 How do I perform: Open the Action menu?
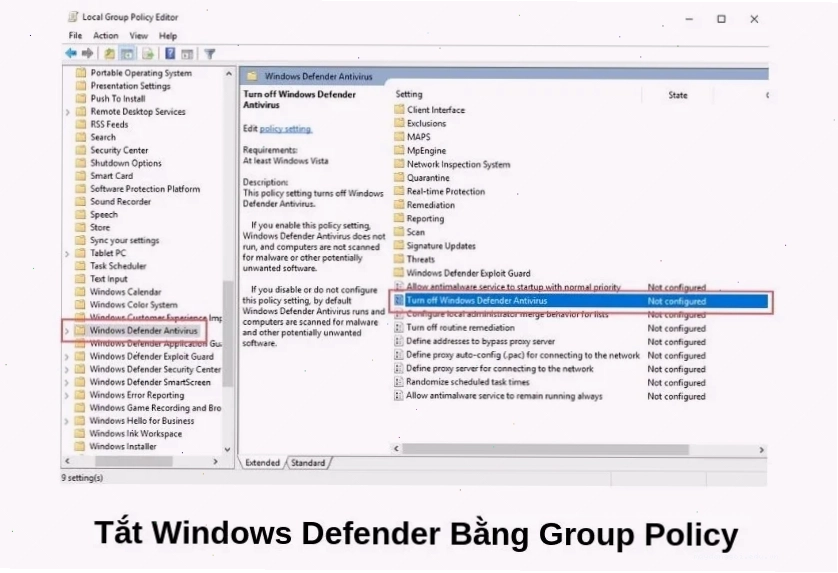click(x=106, y=36)
